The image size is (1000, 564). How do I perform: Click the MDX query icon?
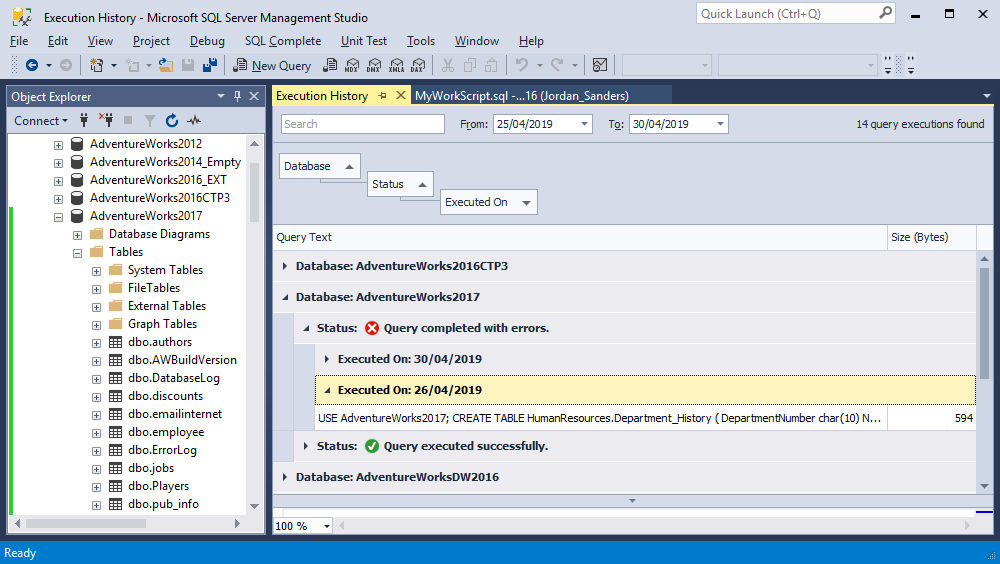coord(352,65)
